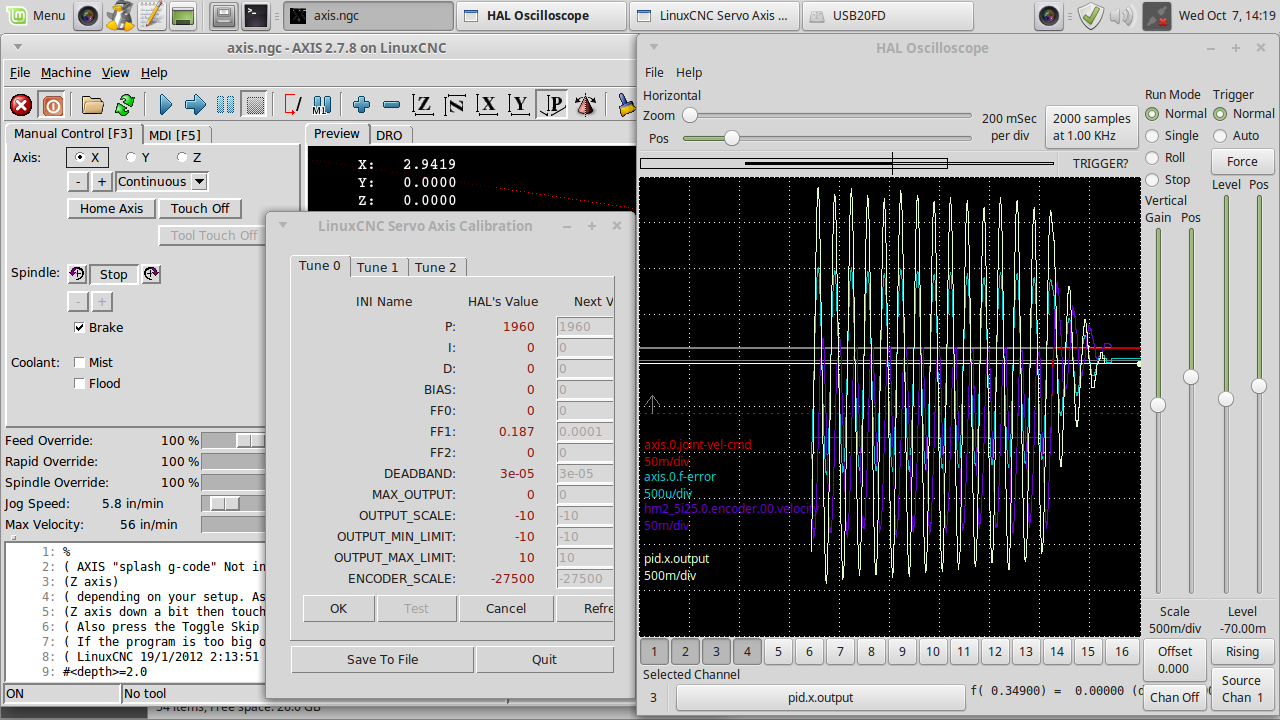Image resolution: width=1280 pixels, height=720 pixels.
Task: Toggle optional pause M1 icon
Action: point(322,105)
